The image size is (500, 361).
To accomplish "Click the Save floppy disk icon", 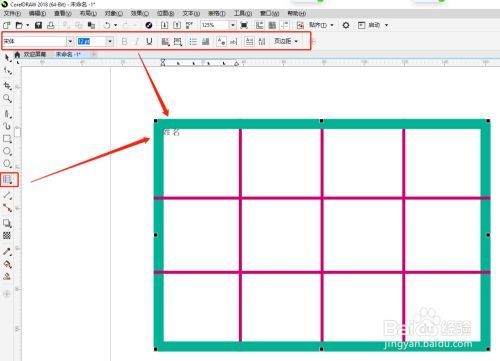I will pyautogui.click(x=38, y=25).
